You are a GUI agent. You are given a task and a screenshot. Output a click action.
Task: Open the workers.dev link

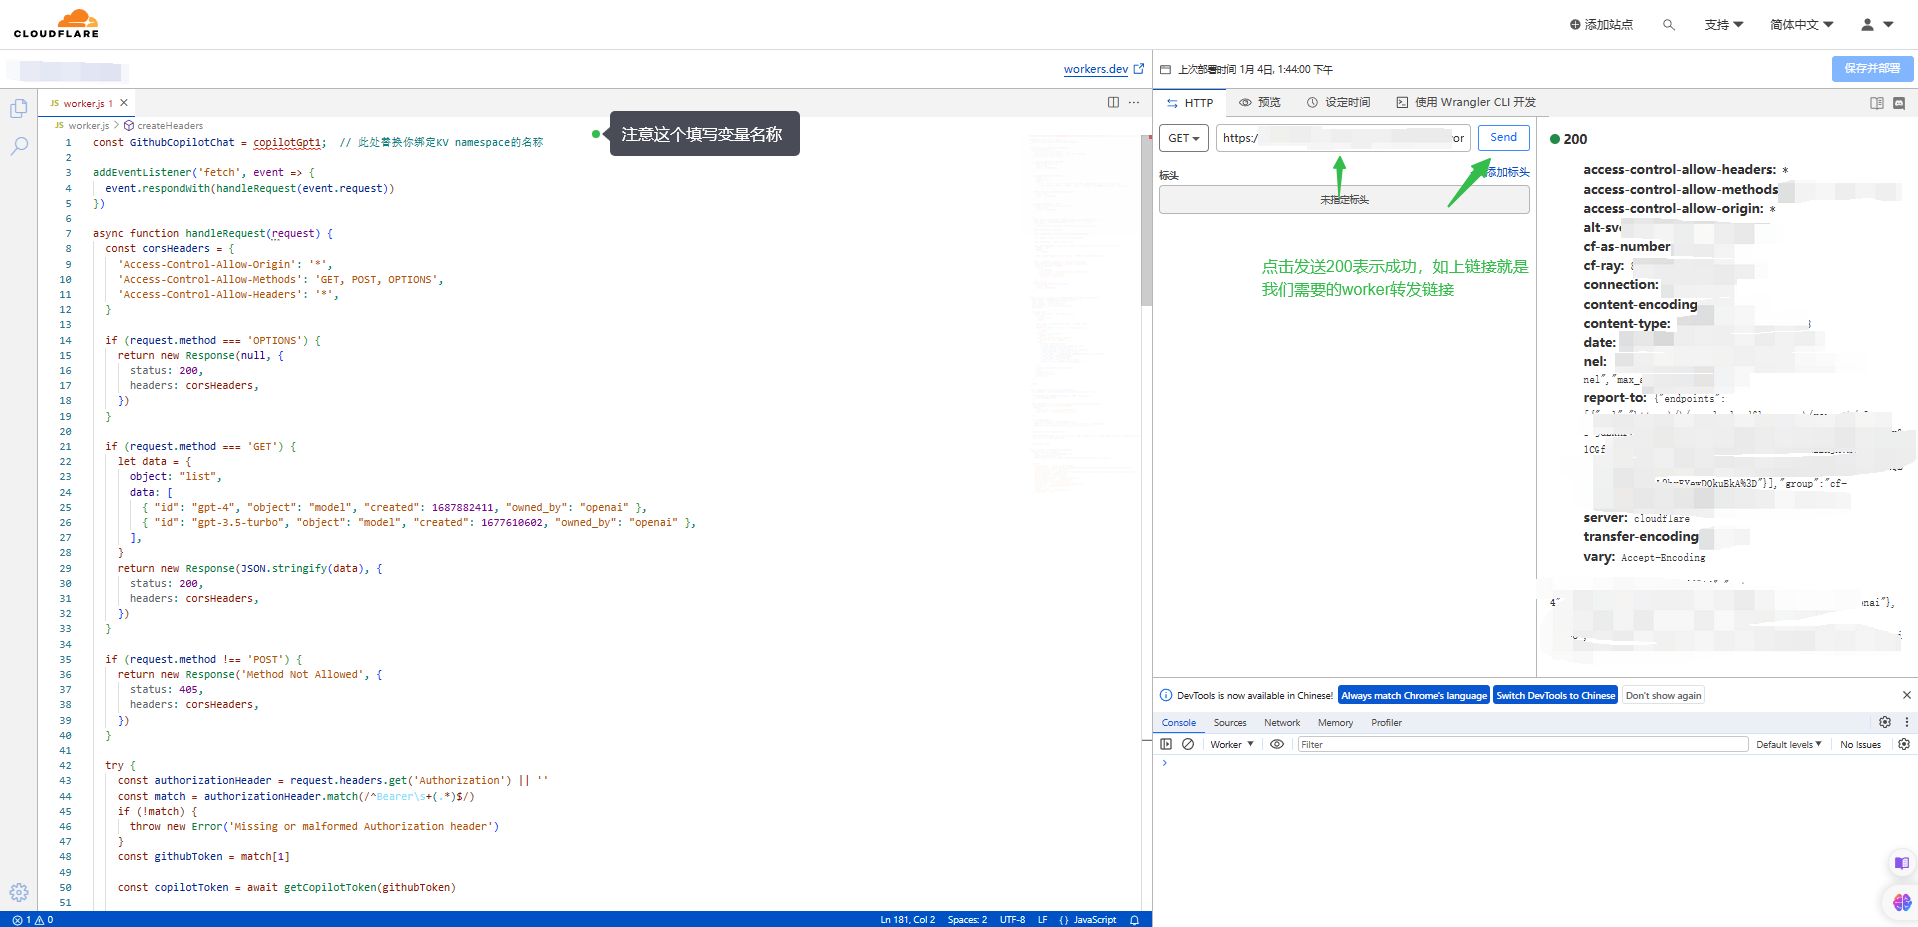coord(1095,69)
